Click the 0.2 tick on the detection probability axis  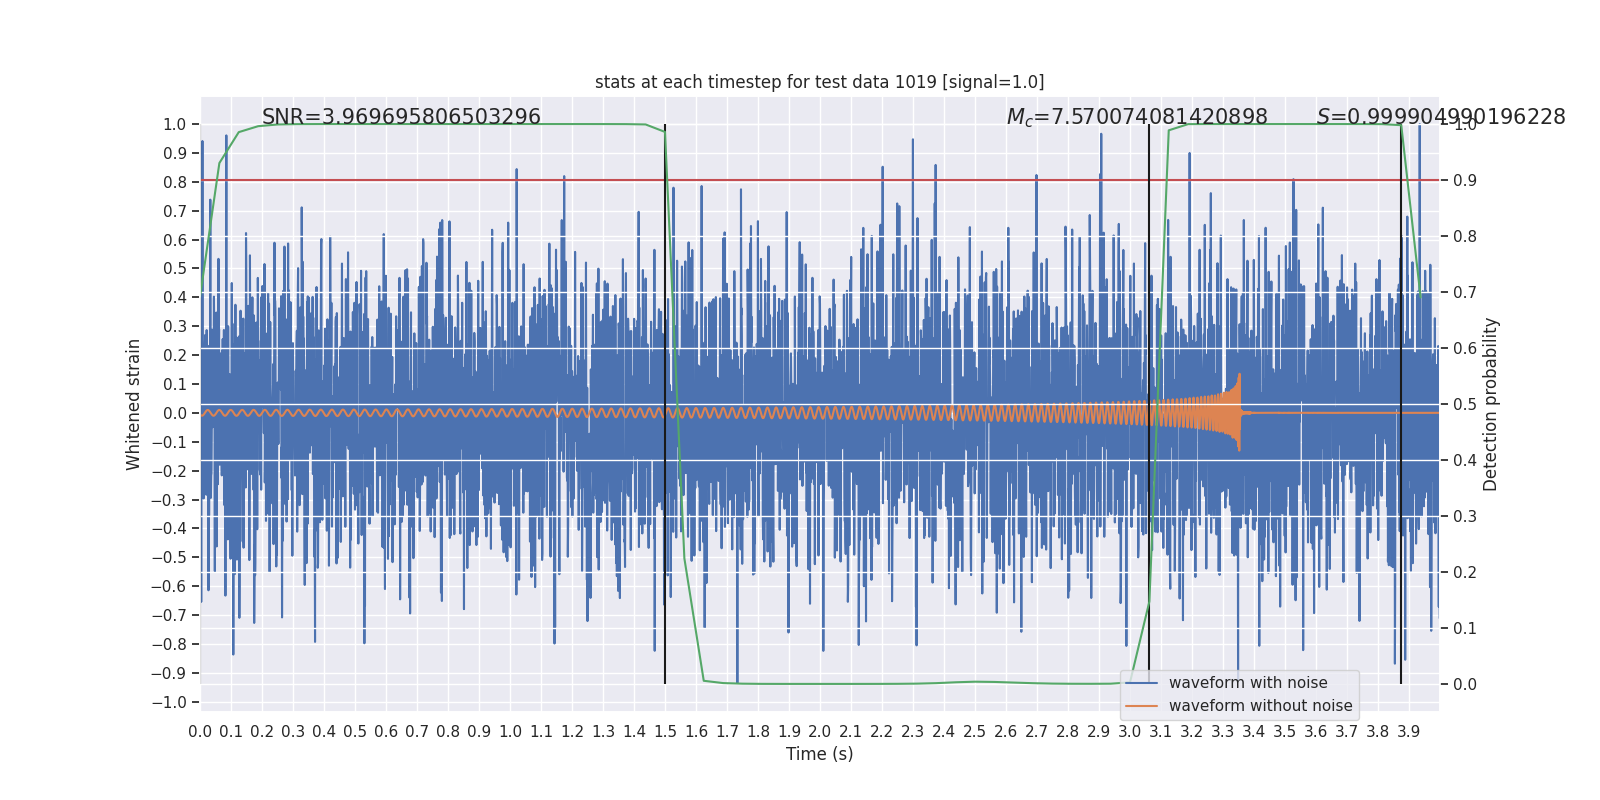tap(1465, 572)
